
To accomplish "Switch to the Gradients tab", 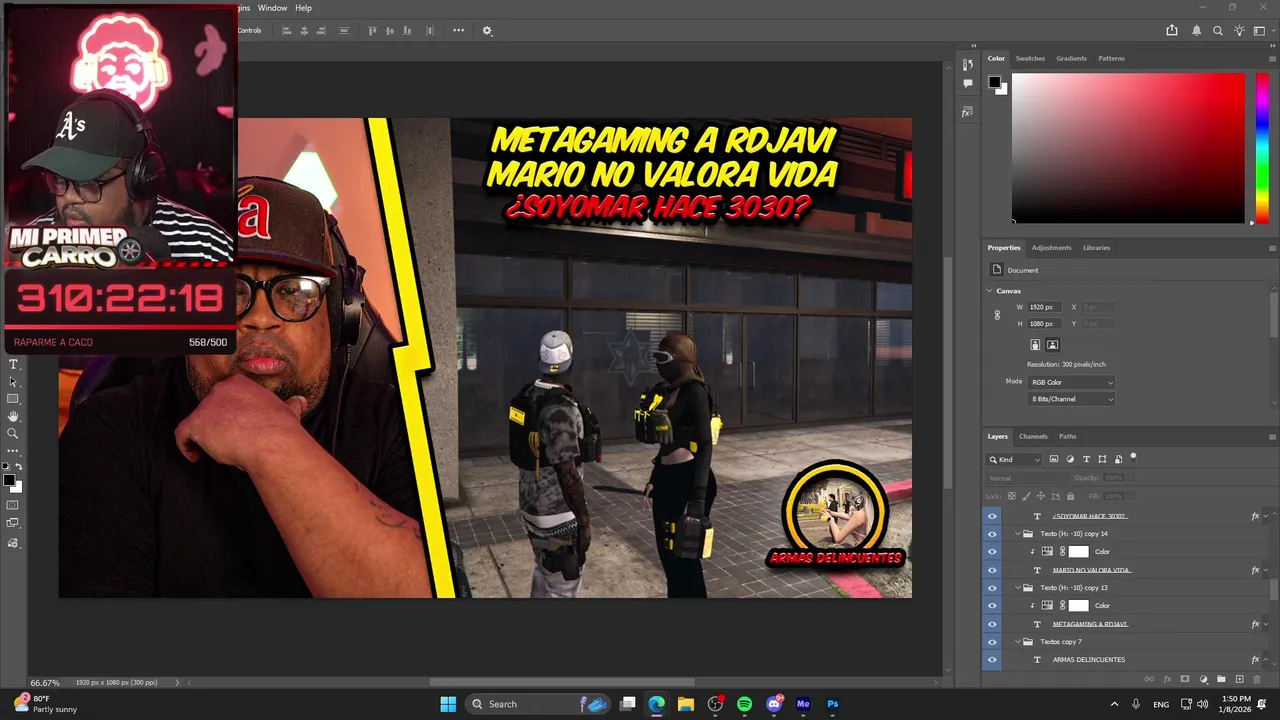I will [1071, 58].
